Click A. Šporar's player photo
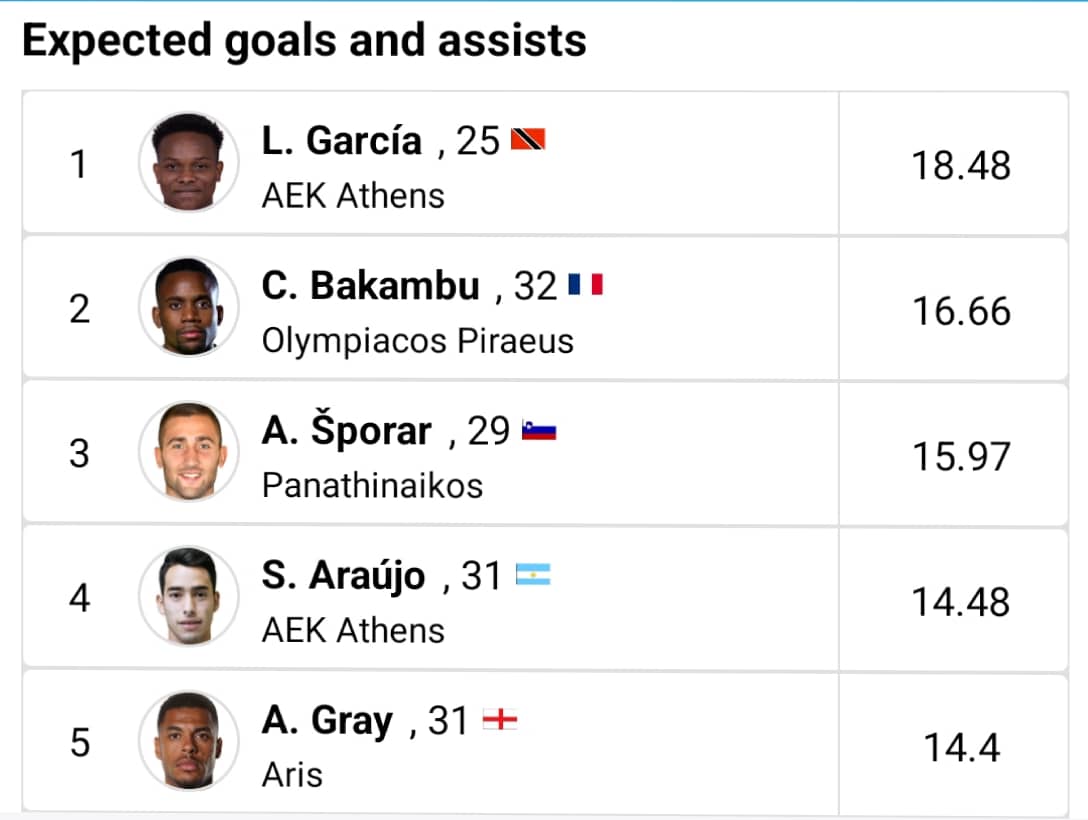This screenshot has width=1088, height=820. click(x=188, y=452)
